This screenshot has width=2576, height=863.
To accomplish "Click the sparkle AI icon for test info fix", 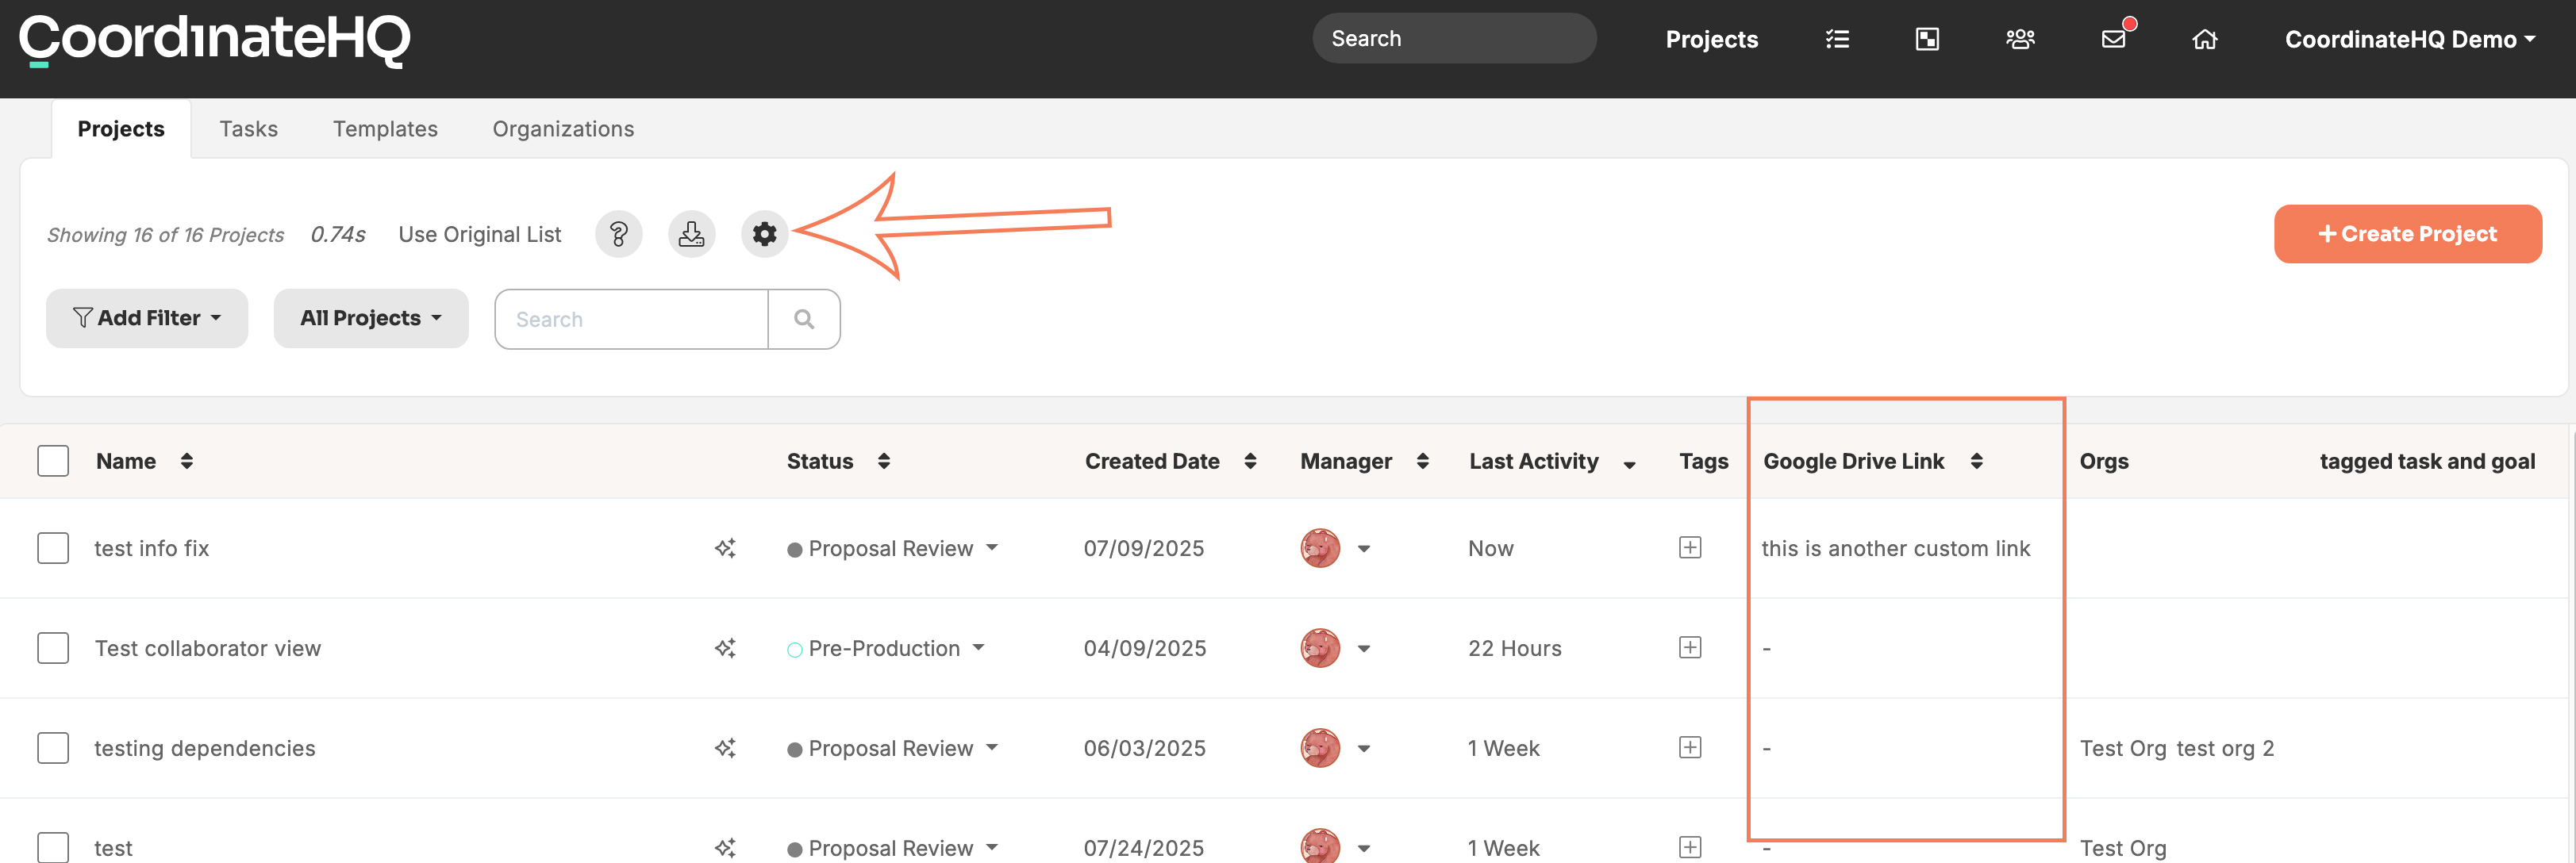I will [725, 548].
